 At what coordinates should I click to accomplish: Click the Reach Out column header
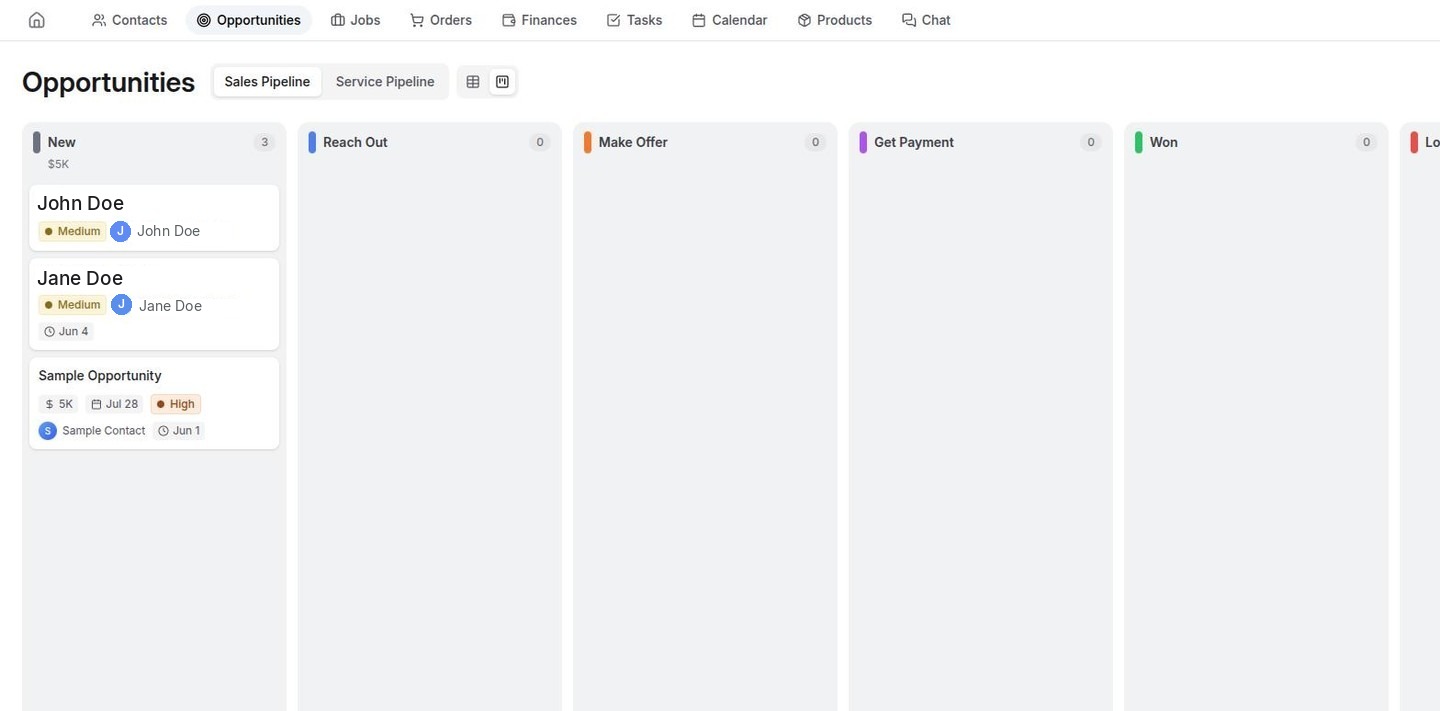[x=355, y=142]
